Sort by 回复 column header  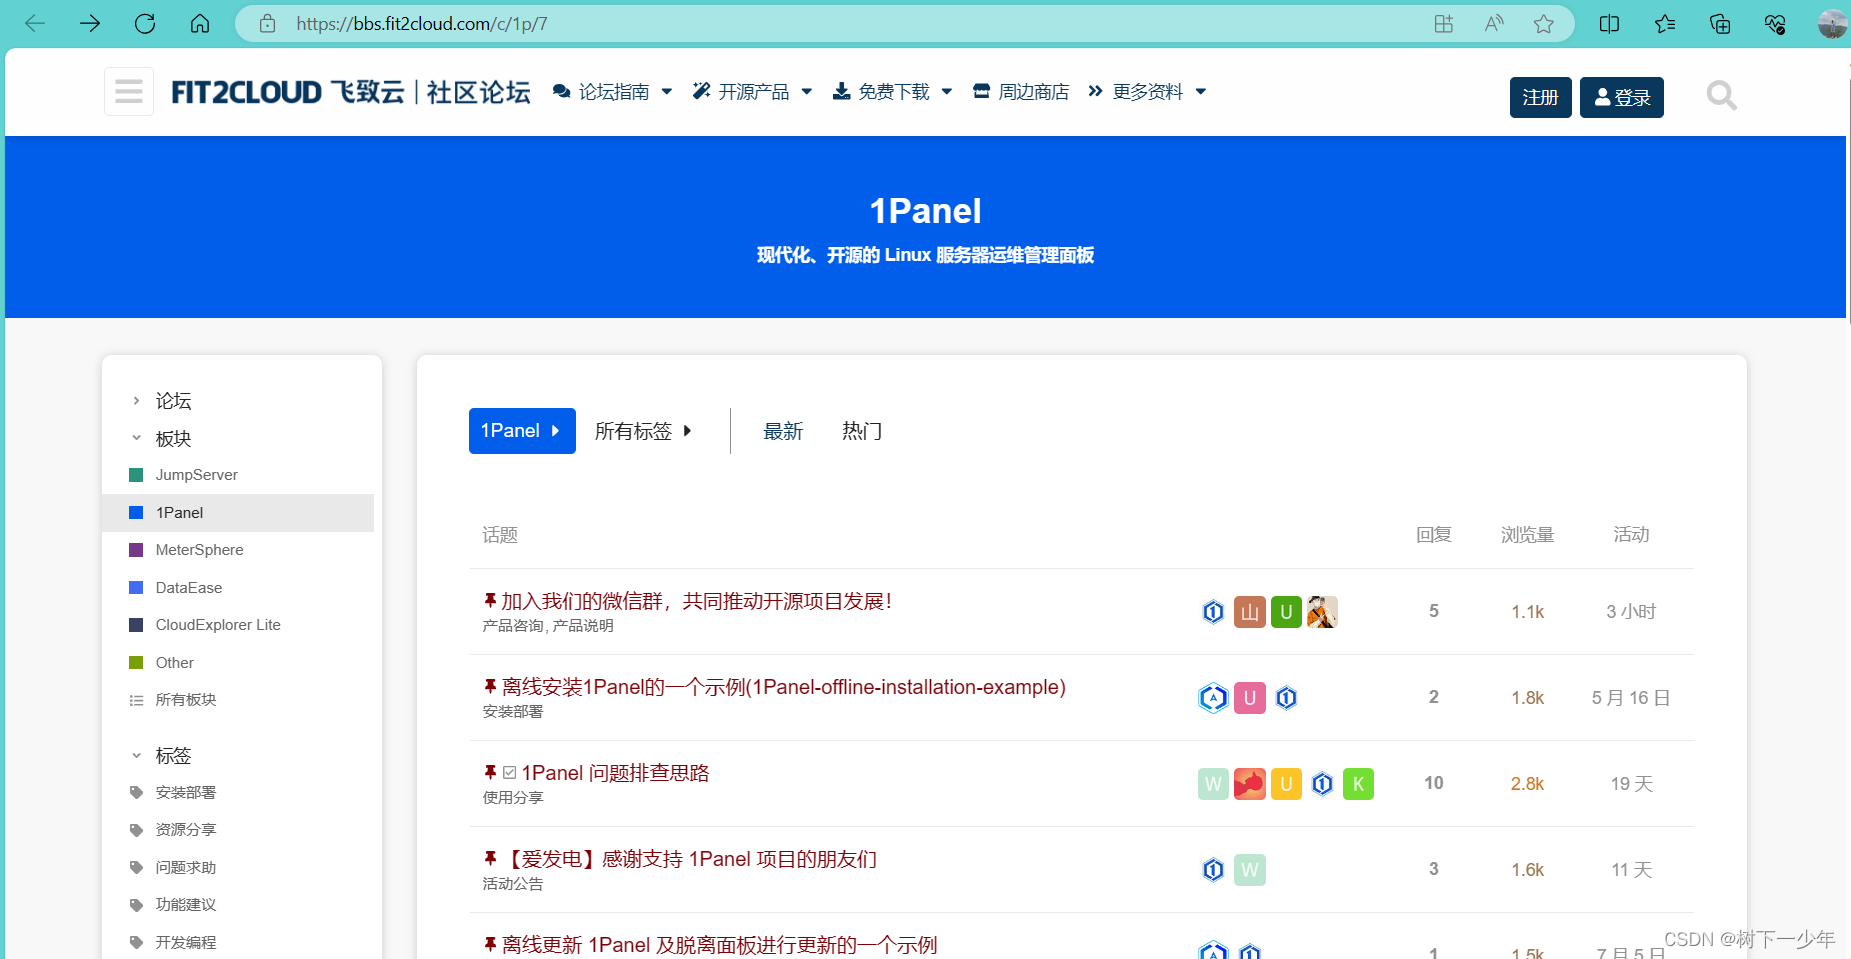click(1434, 535)
